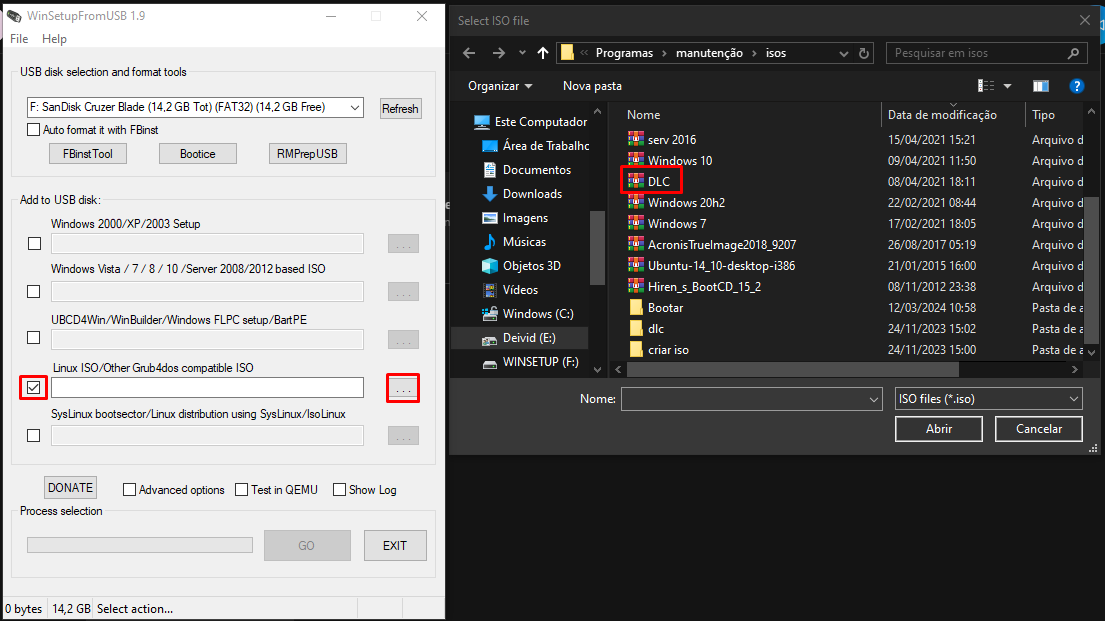Select Deivid (E:) drive in sidebar
Image resolution: width=1105 pixels, height=621 pixels.
(520, 338)
